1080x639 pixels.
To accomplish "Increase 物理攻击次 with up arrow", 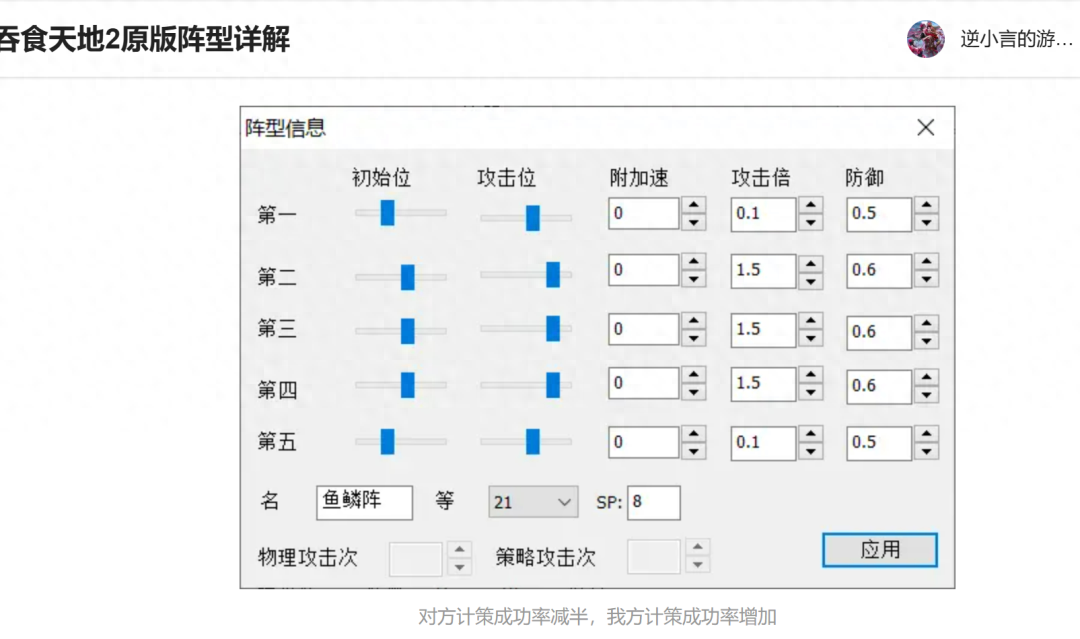I will pyautogui.click(x=459, y=549).
